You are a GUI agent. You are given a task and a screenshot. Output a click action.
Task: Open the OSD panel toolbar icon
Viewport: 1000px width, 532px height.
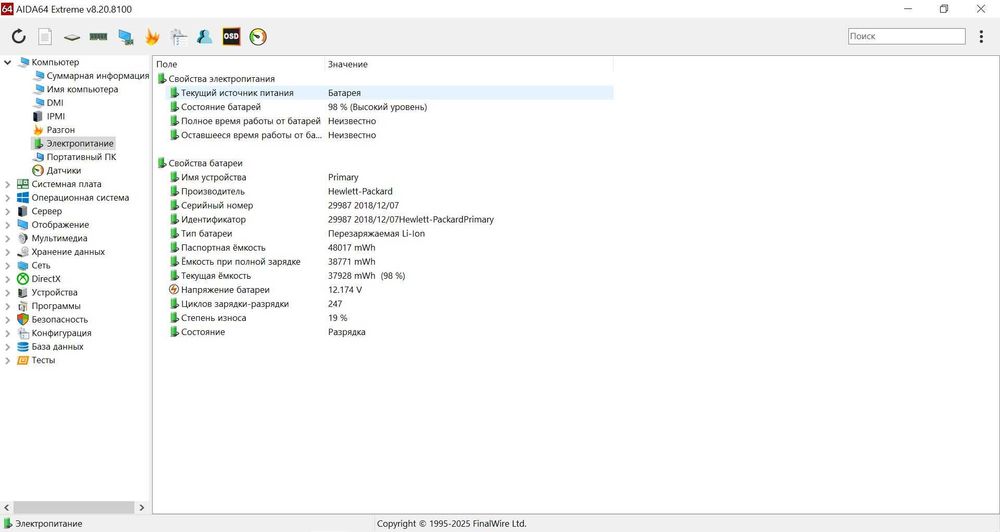pos(231,36)
